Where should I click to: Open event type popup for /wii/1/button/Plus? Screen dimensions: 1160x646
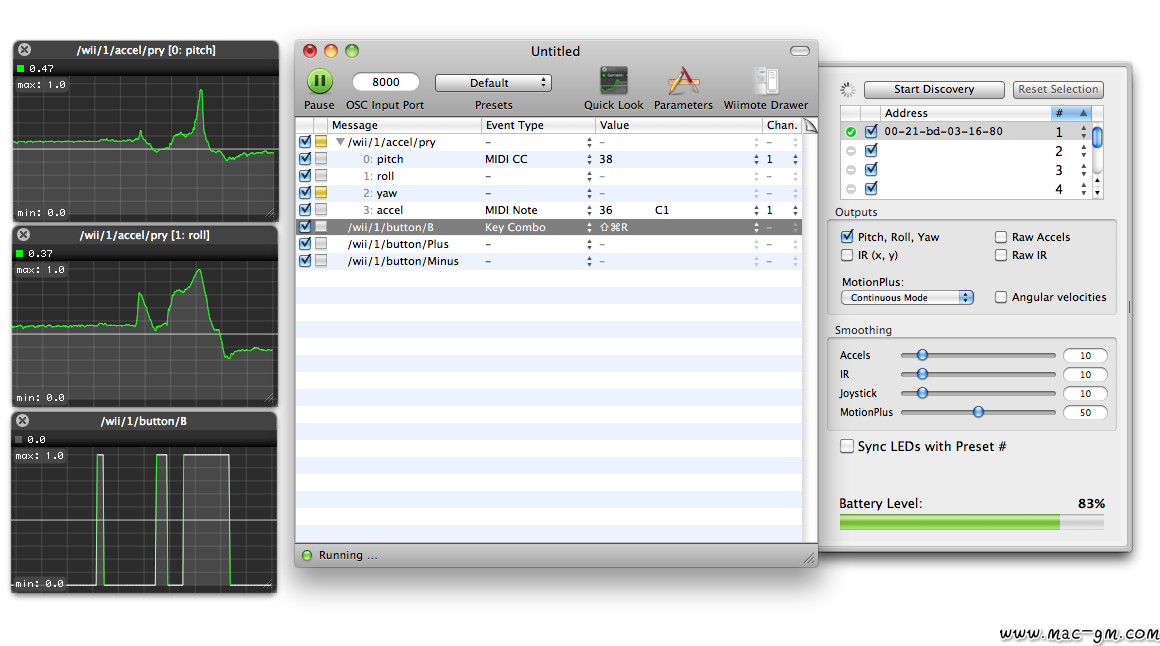pyautogui.click(x=590, y=244)
